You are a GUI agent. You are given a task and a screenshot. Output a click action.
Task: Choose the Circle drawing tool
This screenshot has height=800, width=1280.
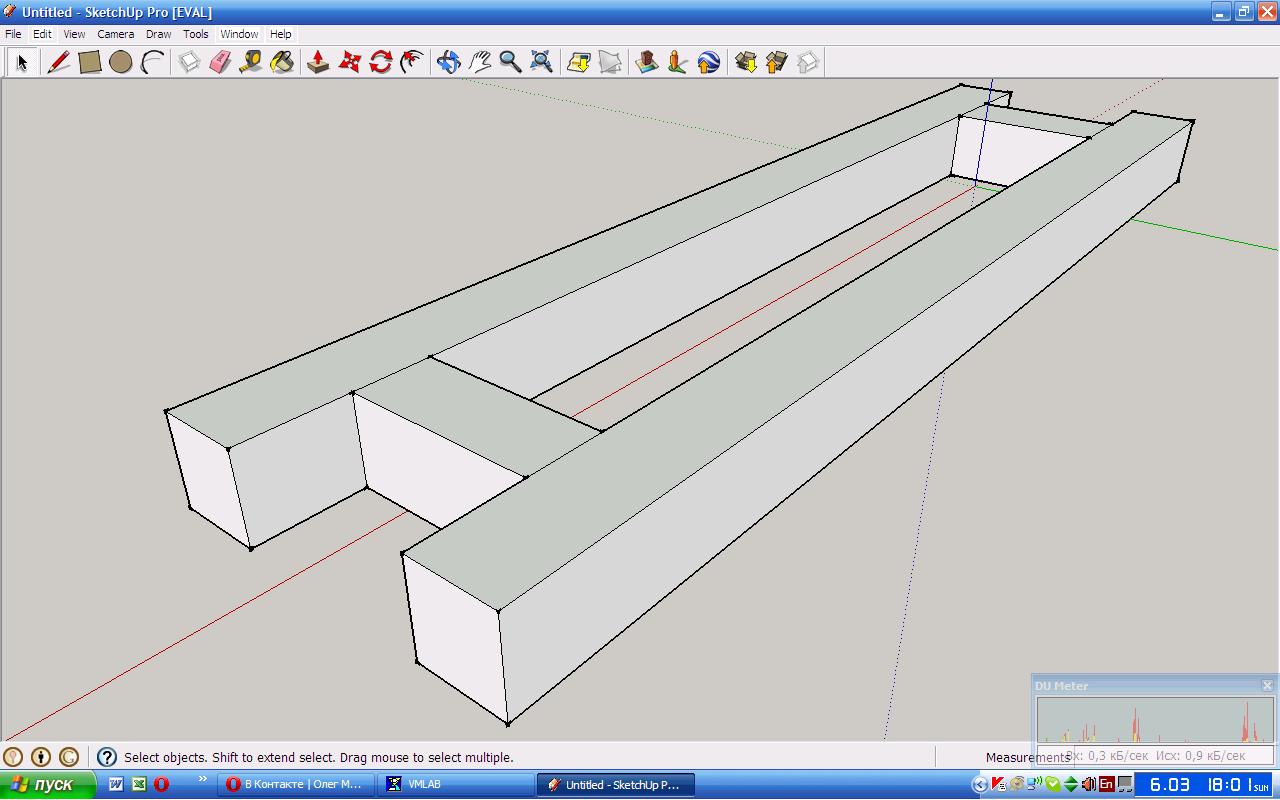click(121, 62)
